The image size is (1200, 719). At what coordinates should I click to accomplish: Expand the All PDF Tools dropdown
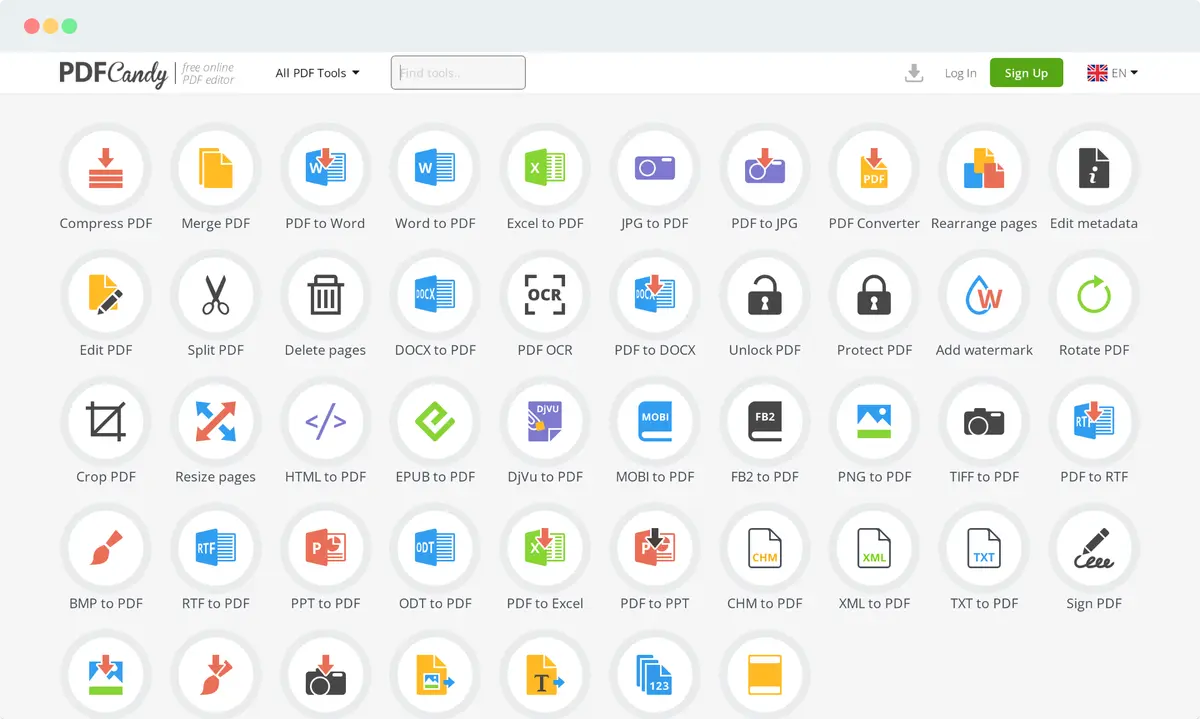tap(317, 73)
